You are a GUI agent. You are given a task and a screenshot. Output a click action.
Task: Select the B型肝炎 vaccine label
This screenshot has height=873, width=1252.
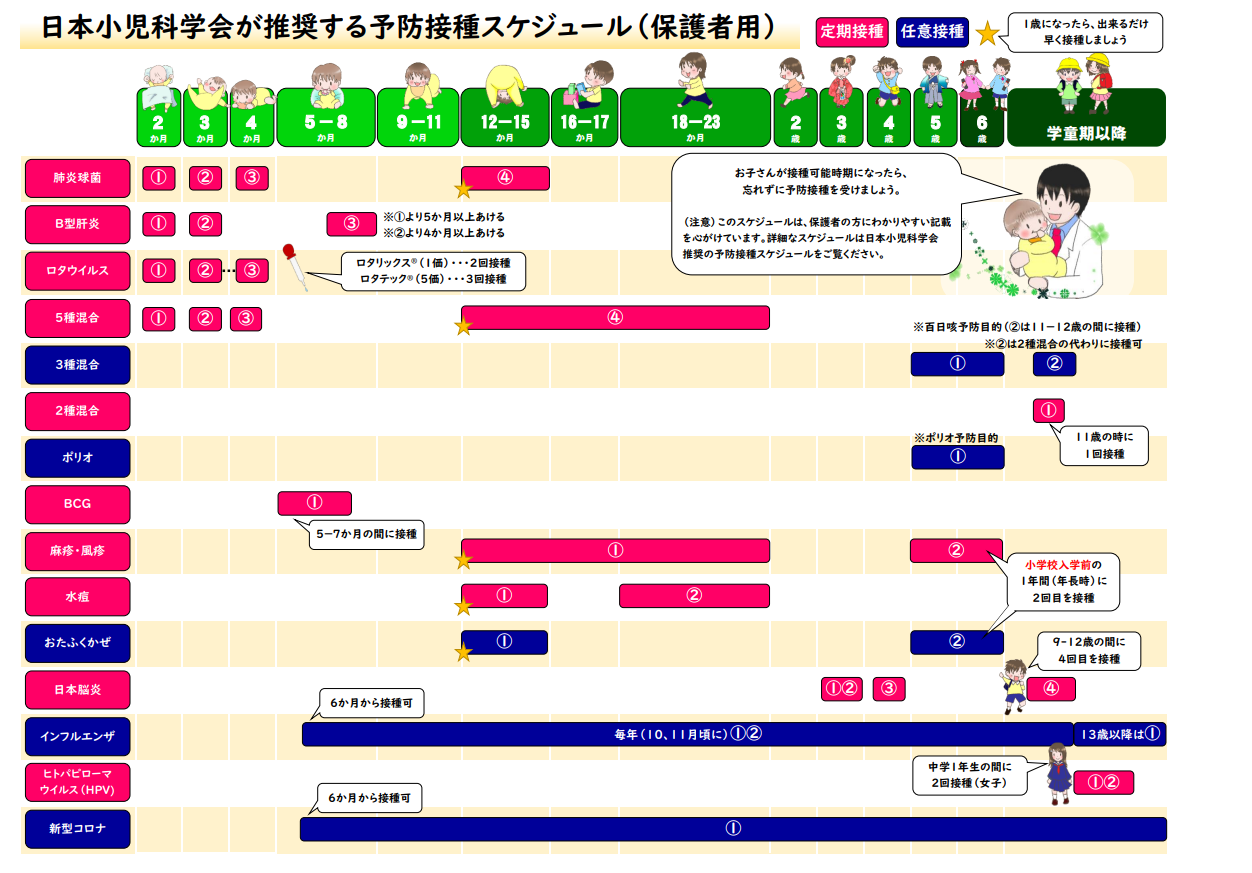tap(77, 224)
